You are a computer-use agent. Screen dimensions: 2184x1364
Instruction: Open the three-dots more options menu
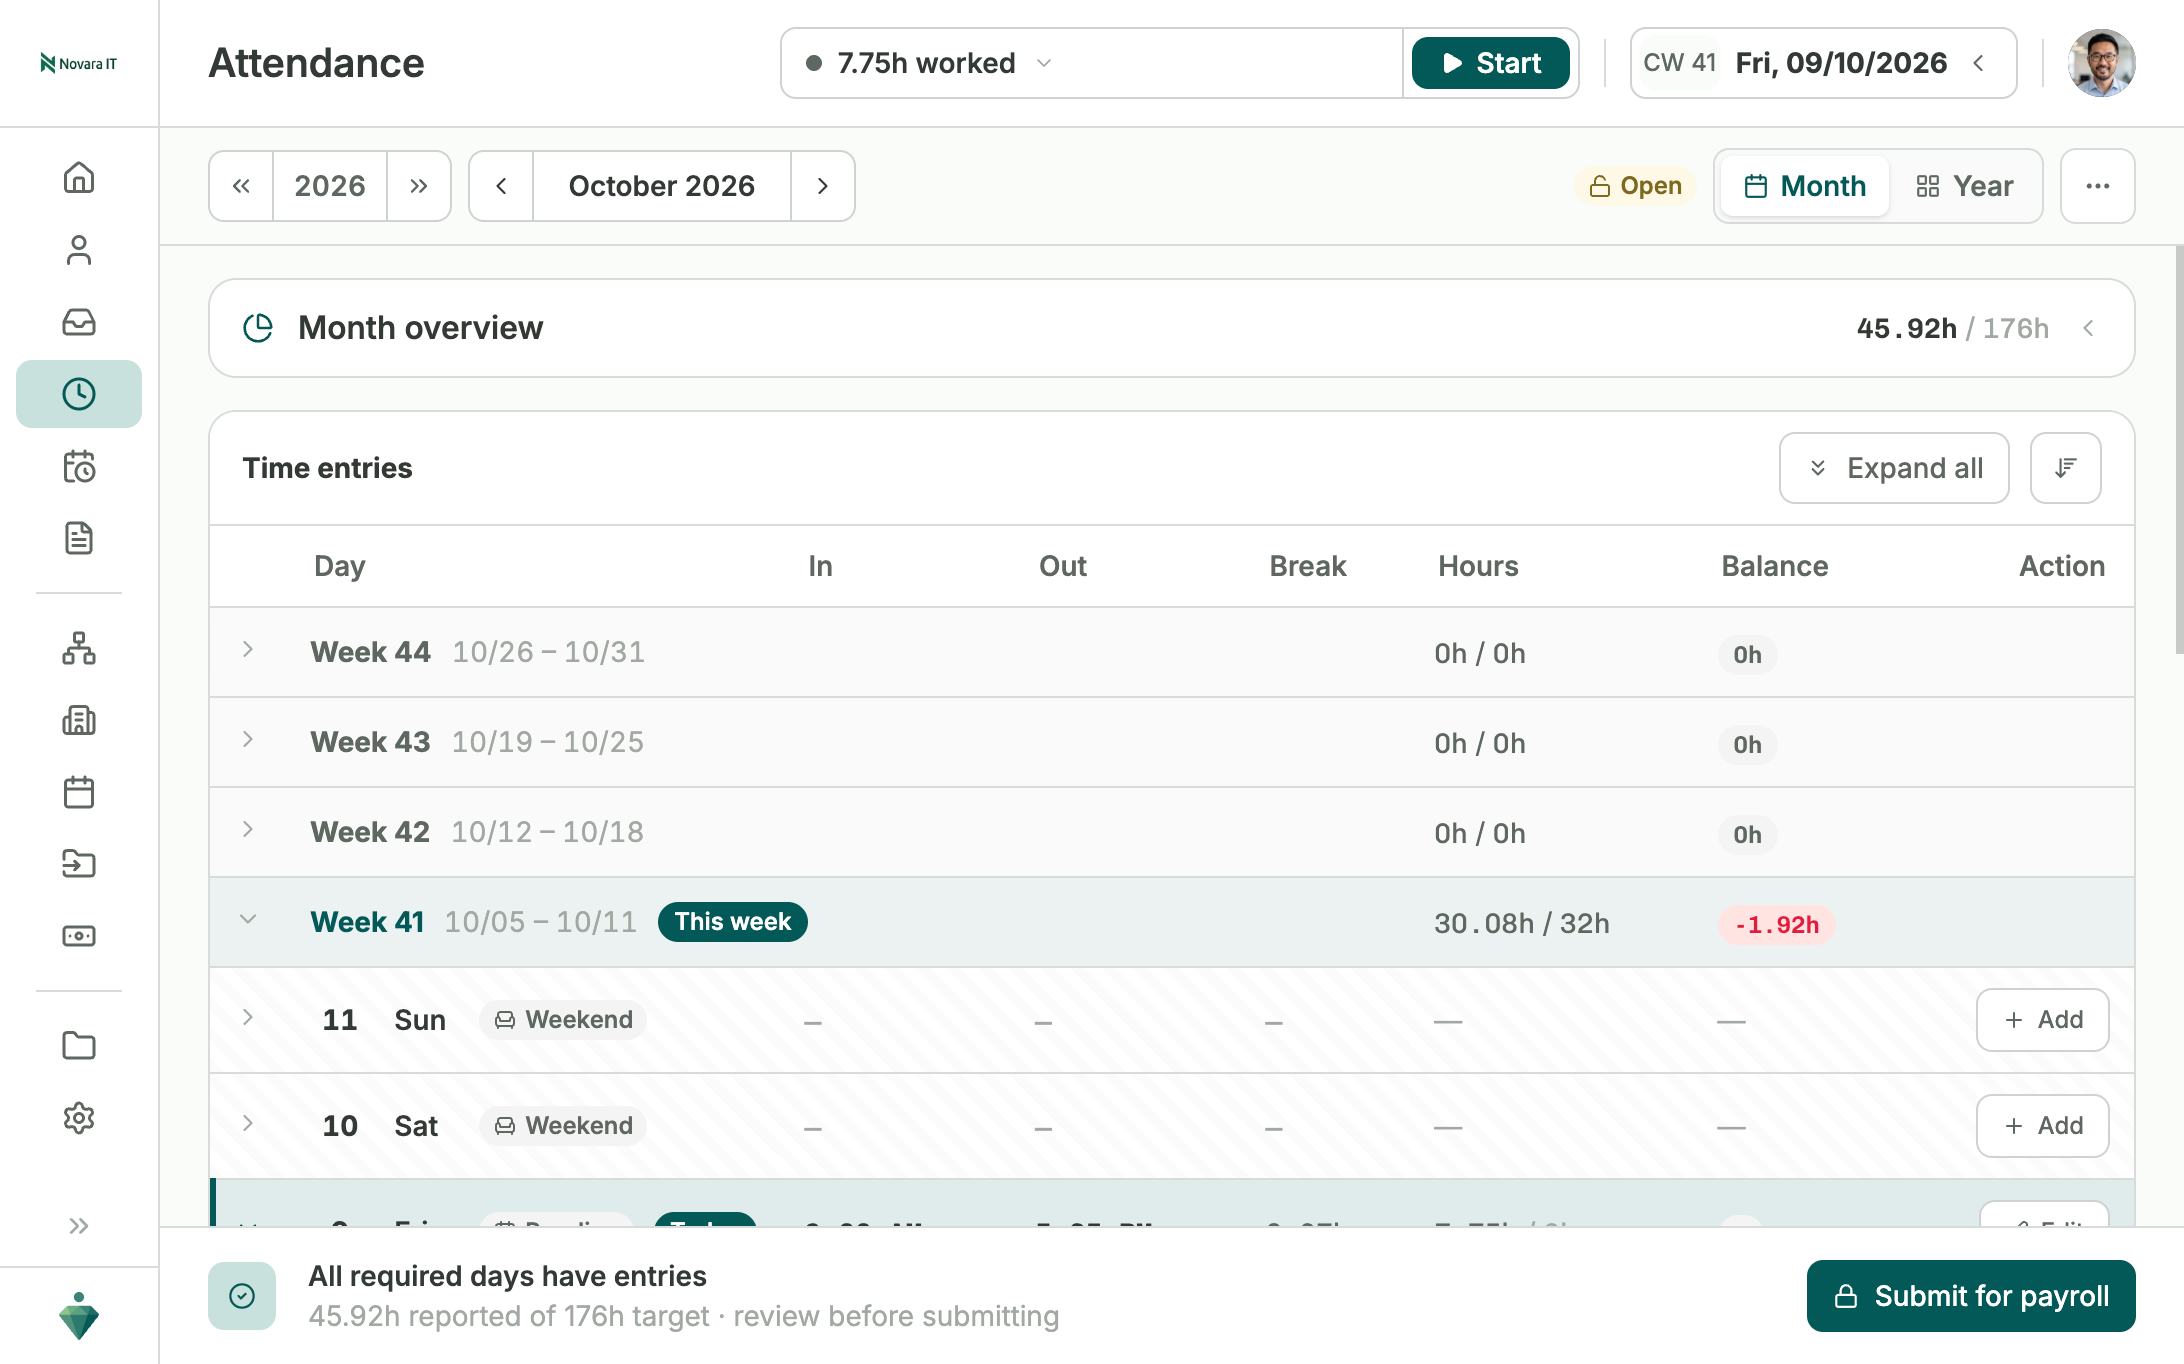coord(2098,186)
